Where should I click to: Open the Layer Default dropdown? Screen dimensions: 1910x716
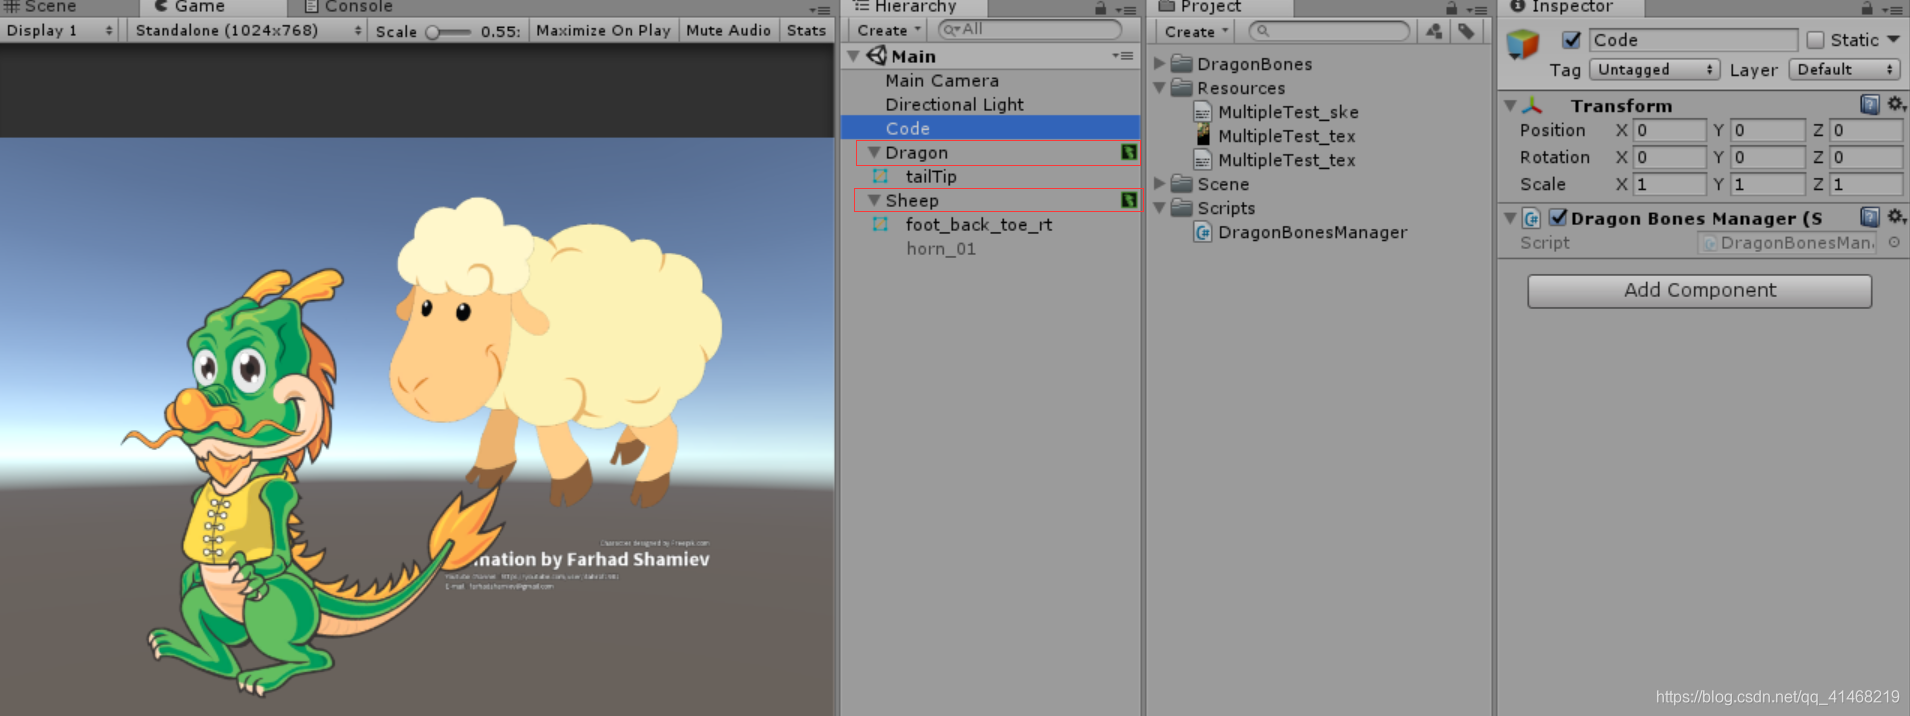(1844, 70)
